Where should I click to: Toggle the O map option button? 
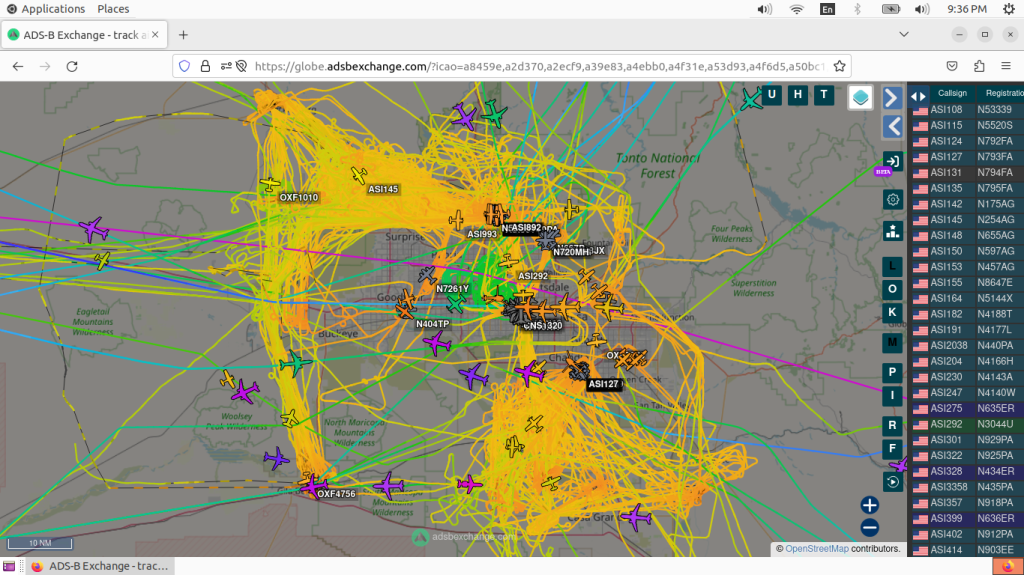(892, 289)
